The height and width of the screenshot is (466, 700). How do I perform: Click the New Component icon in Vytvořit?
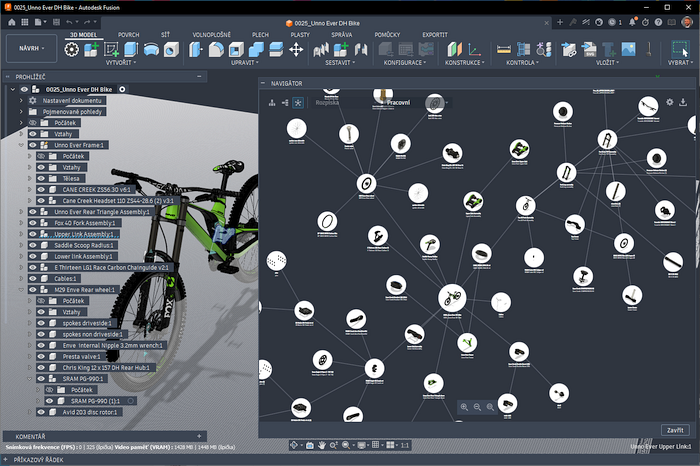tap(91, 49)
